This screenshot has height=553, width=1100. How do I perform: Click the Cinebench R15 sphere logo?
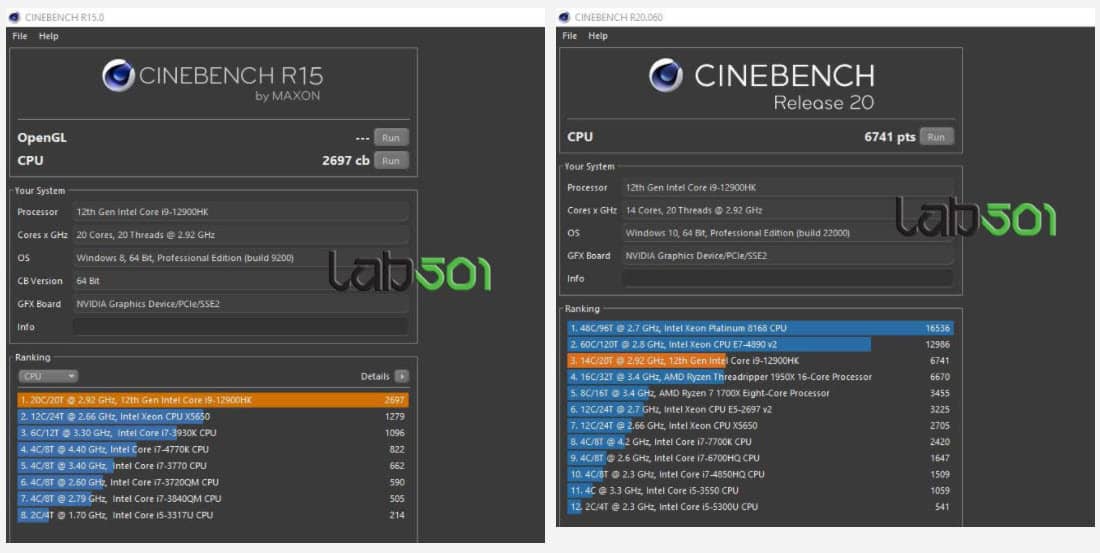[x=118, y=76]
